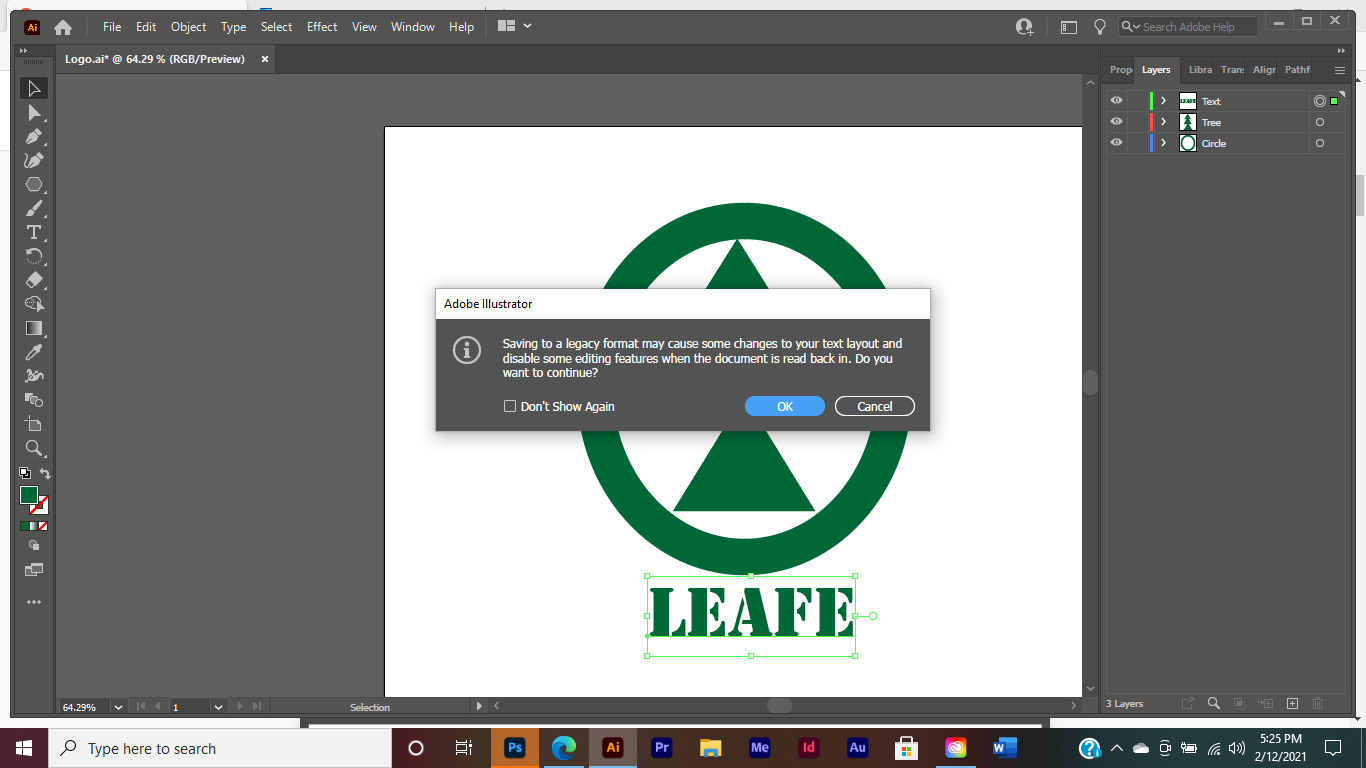The image size is (1366, 768).
Task: Toggle visibility of the Circle layer
Action: pos(1116,142)
